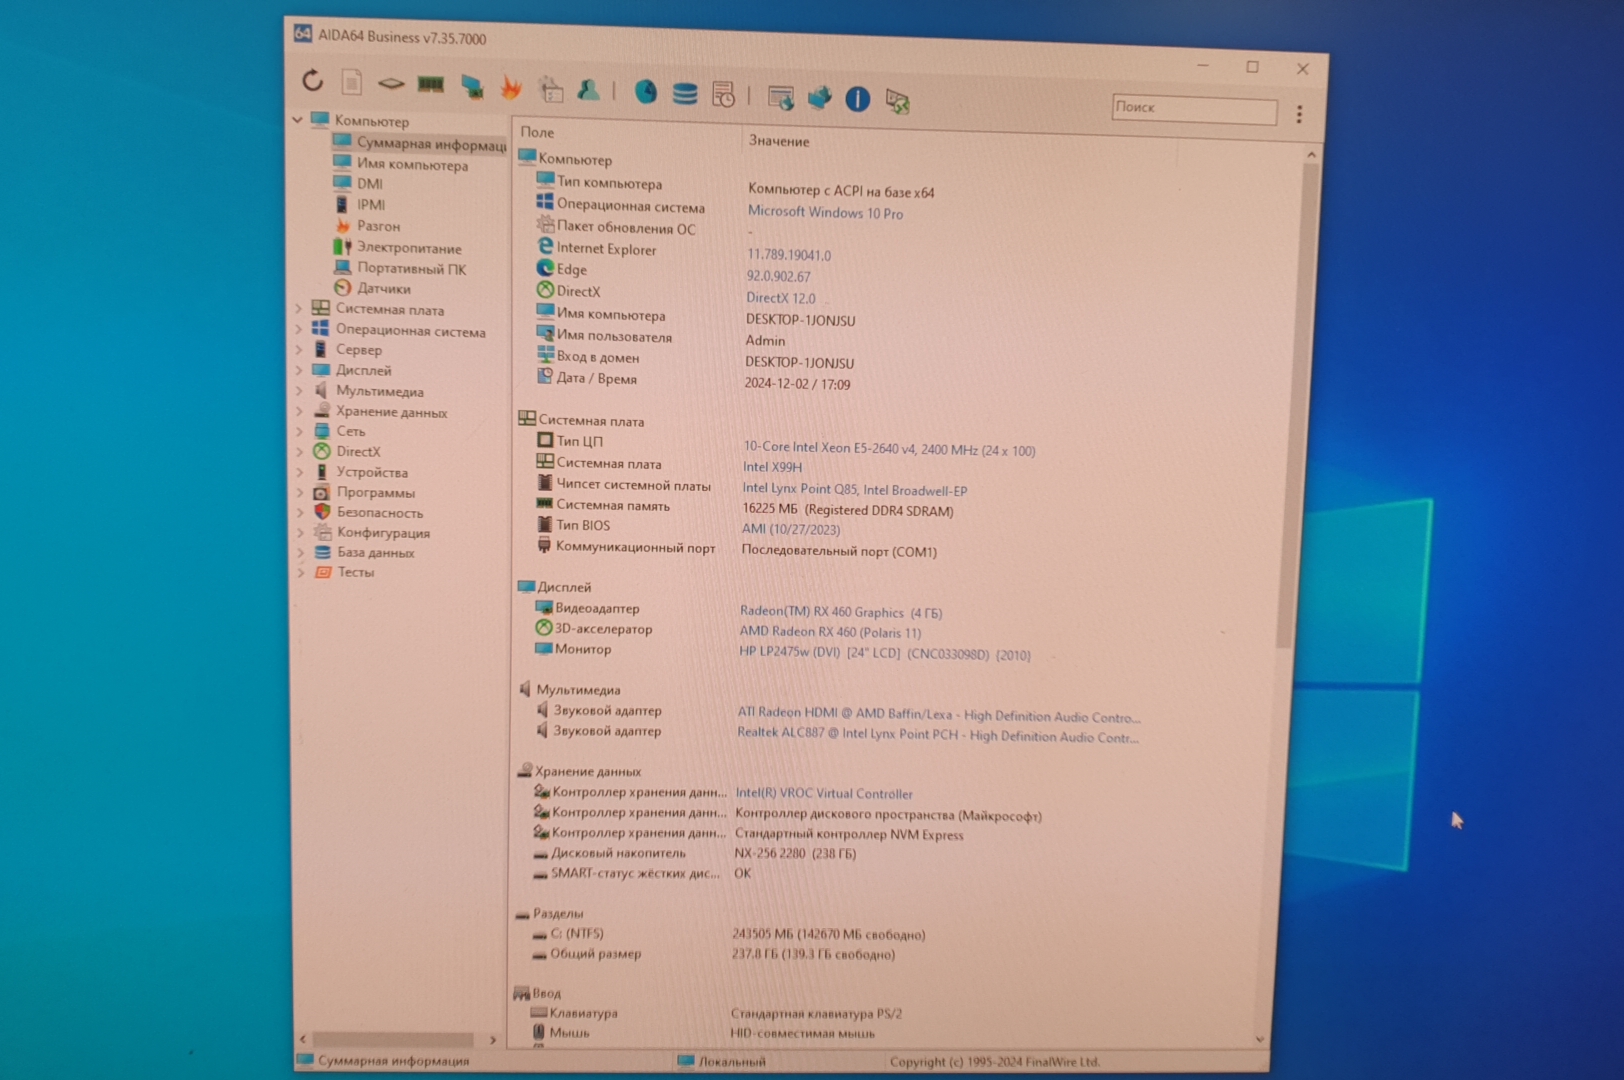Open the three-dot options menu
The image size is (1624, 1080).
tap(1299, 114)
